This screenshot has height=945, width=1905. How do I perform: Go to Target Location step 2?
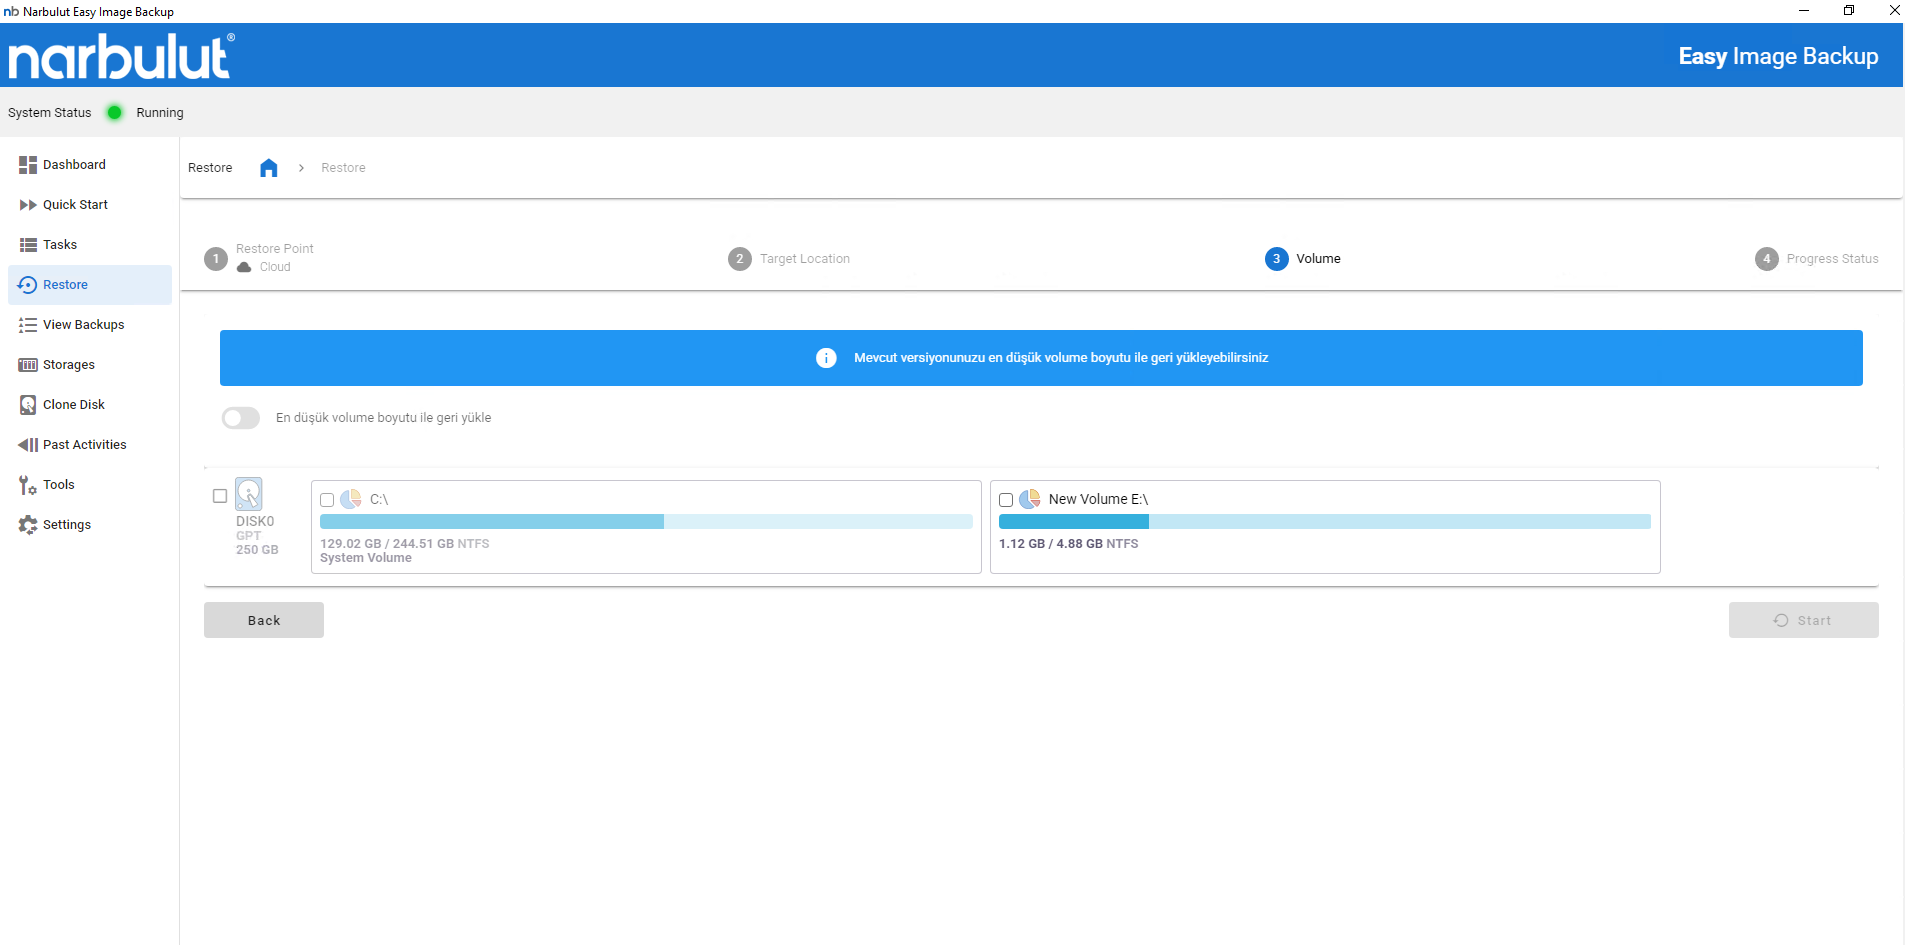click(740, 259)
